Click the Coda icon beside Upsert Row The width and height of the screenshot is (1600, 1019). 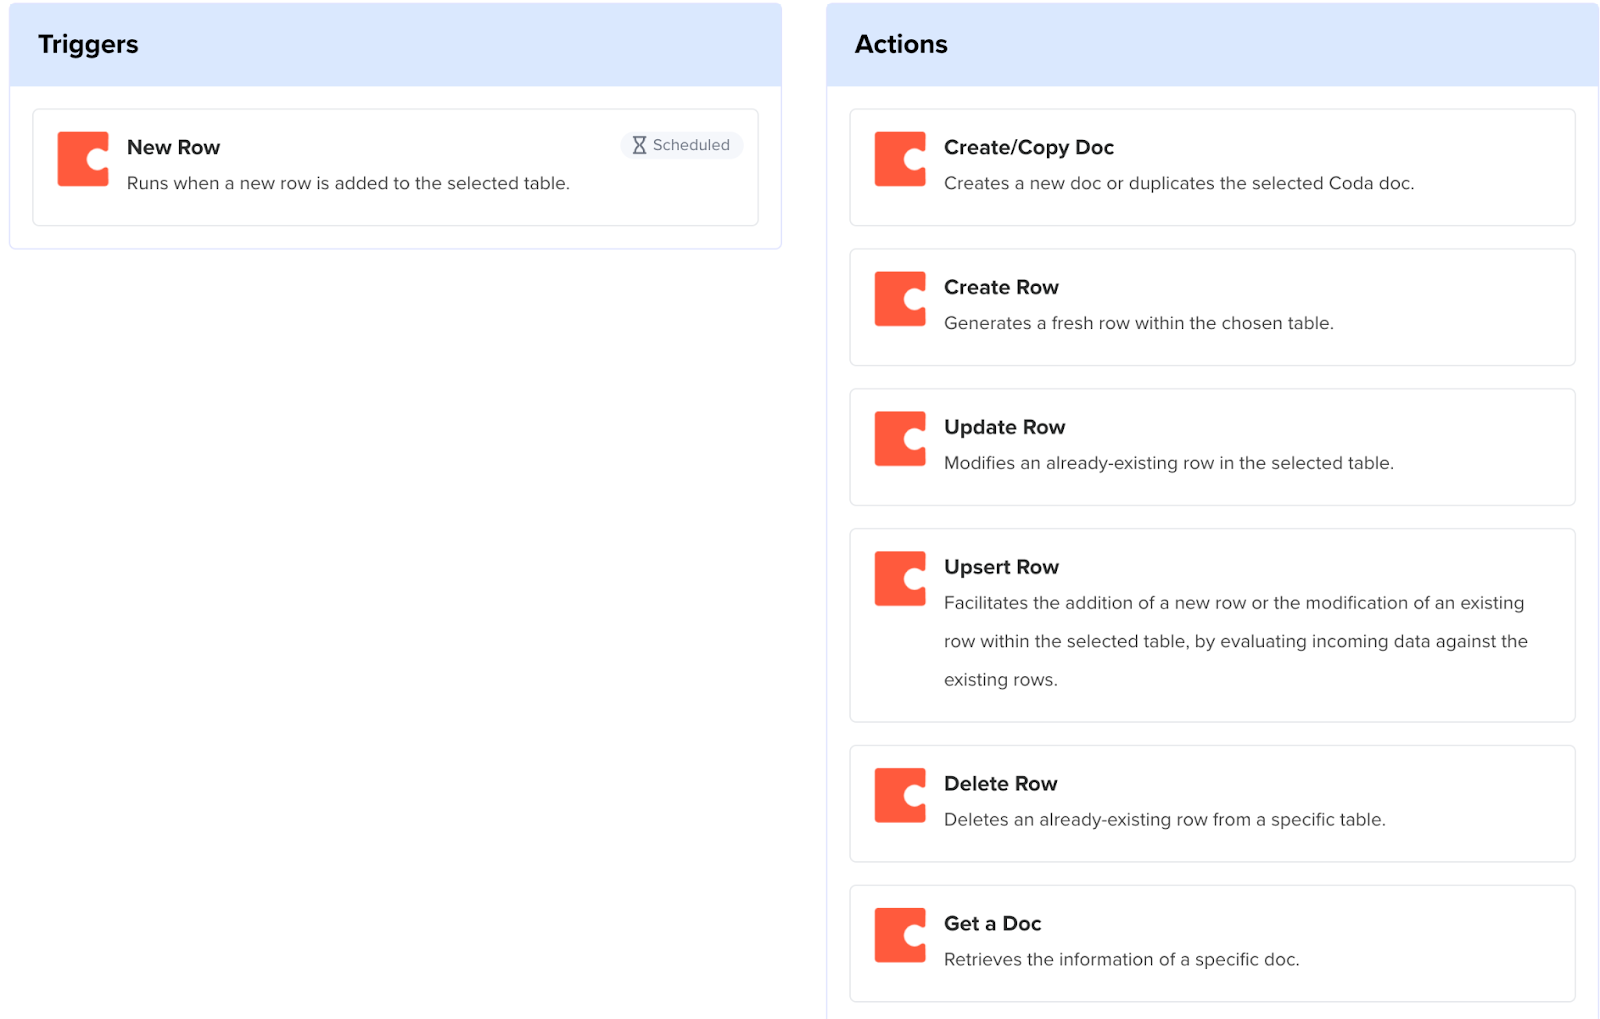tap(899, 579)
